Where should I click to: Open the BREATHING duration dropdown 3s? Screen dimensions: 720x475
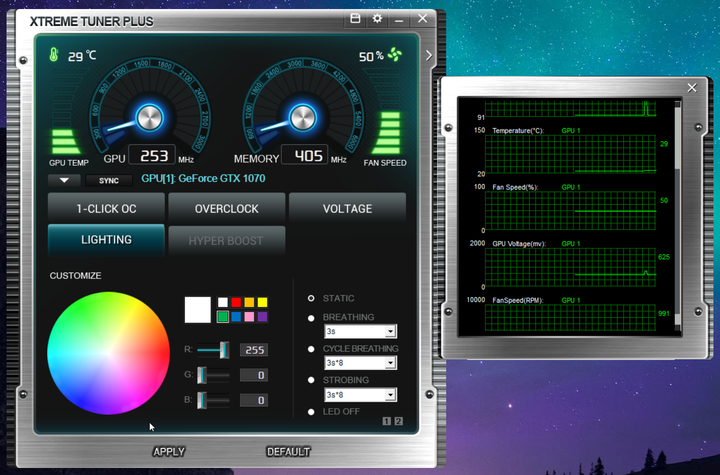click(360, 331)
